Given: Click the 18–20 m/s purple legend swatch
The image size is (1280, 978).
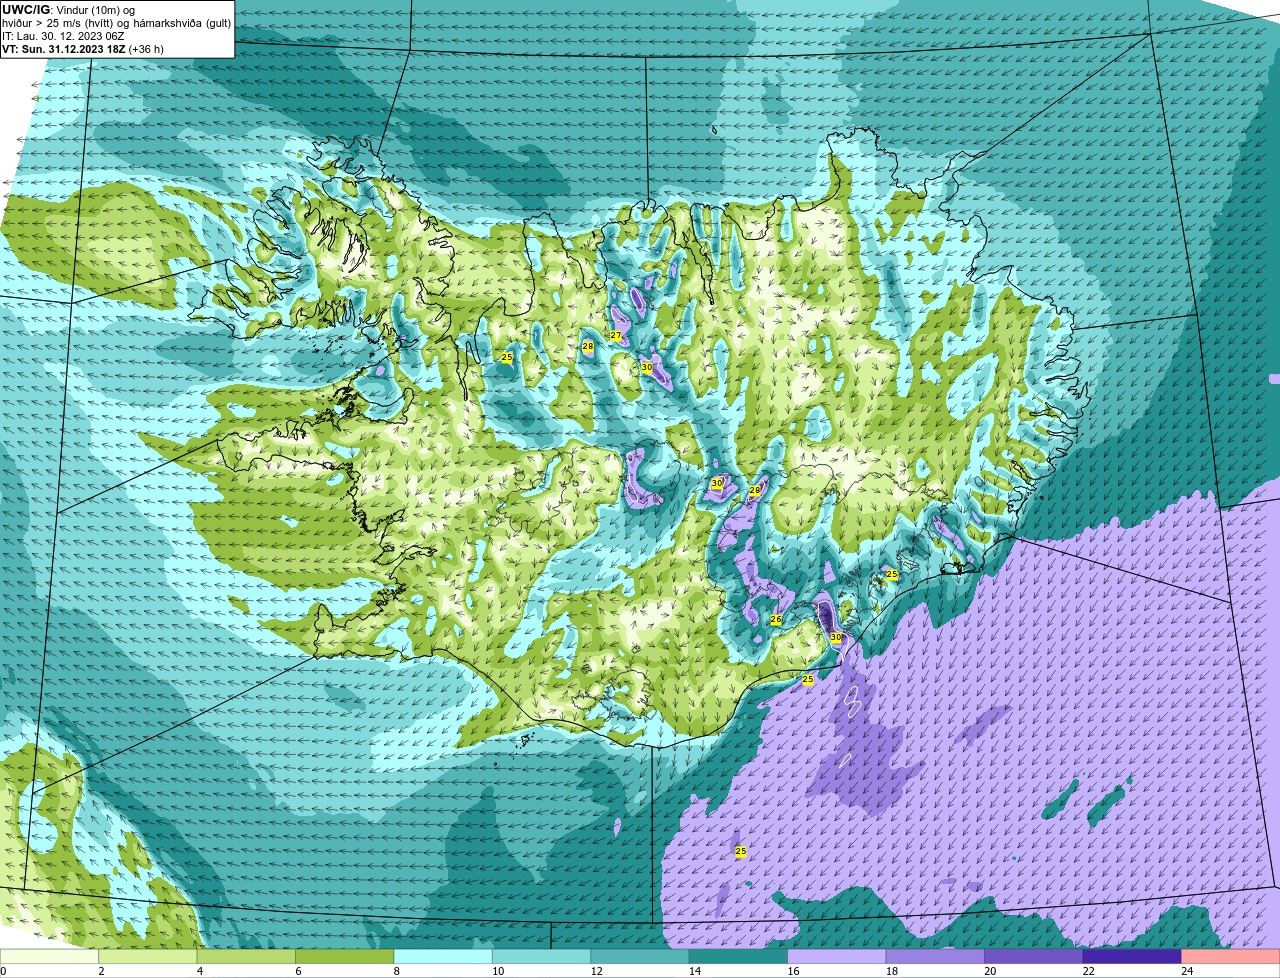Looking at the screenshot, I should (x=936, y=956).
